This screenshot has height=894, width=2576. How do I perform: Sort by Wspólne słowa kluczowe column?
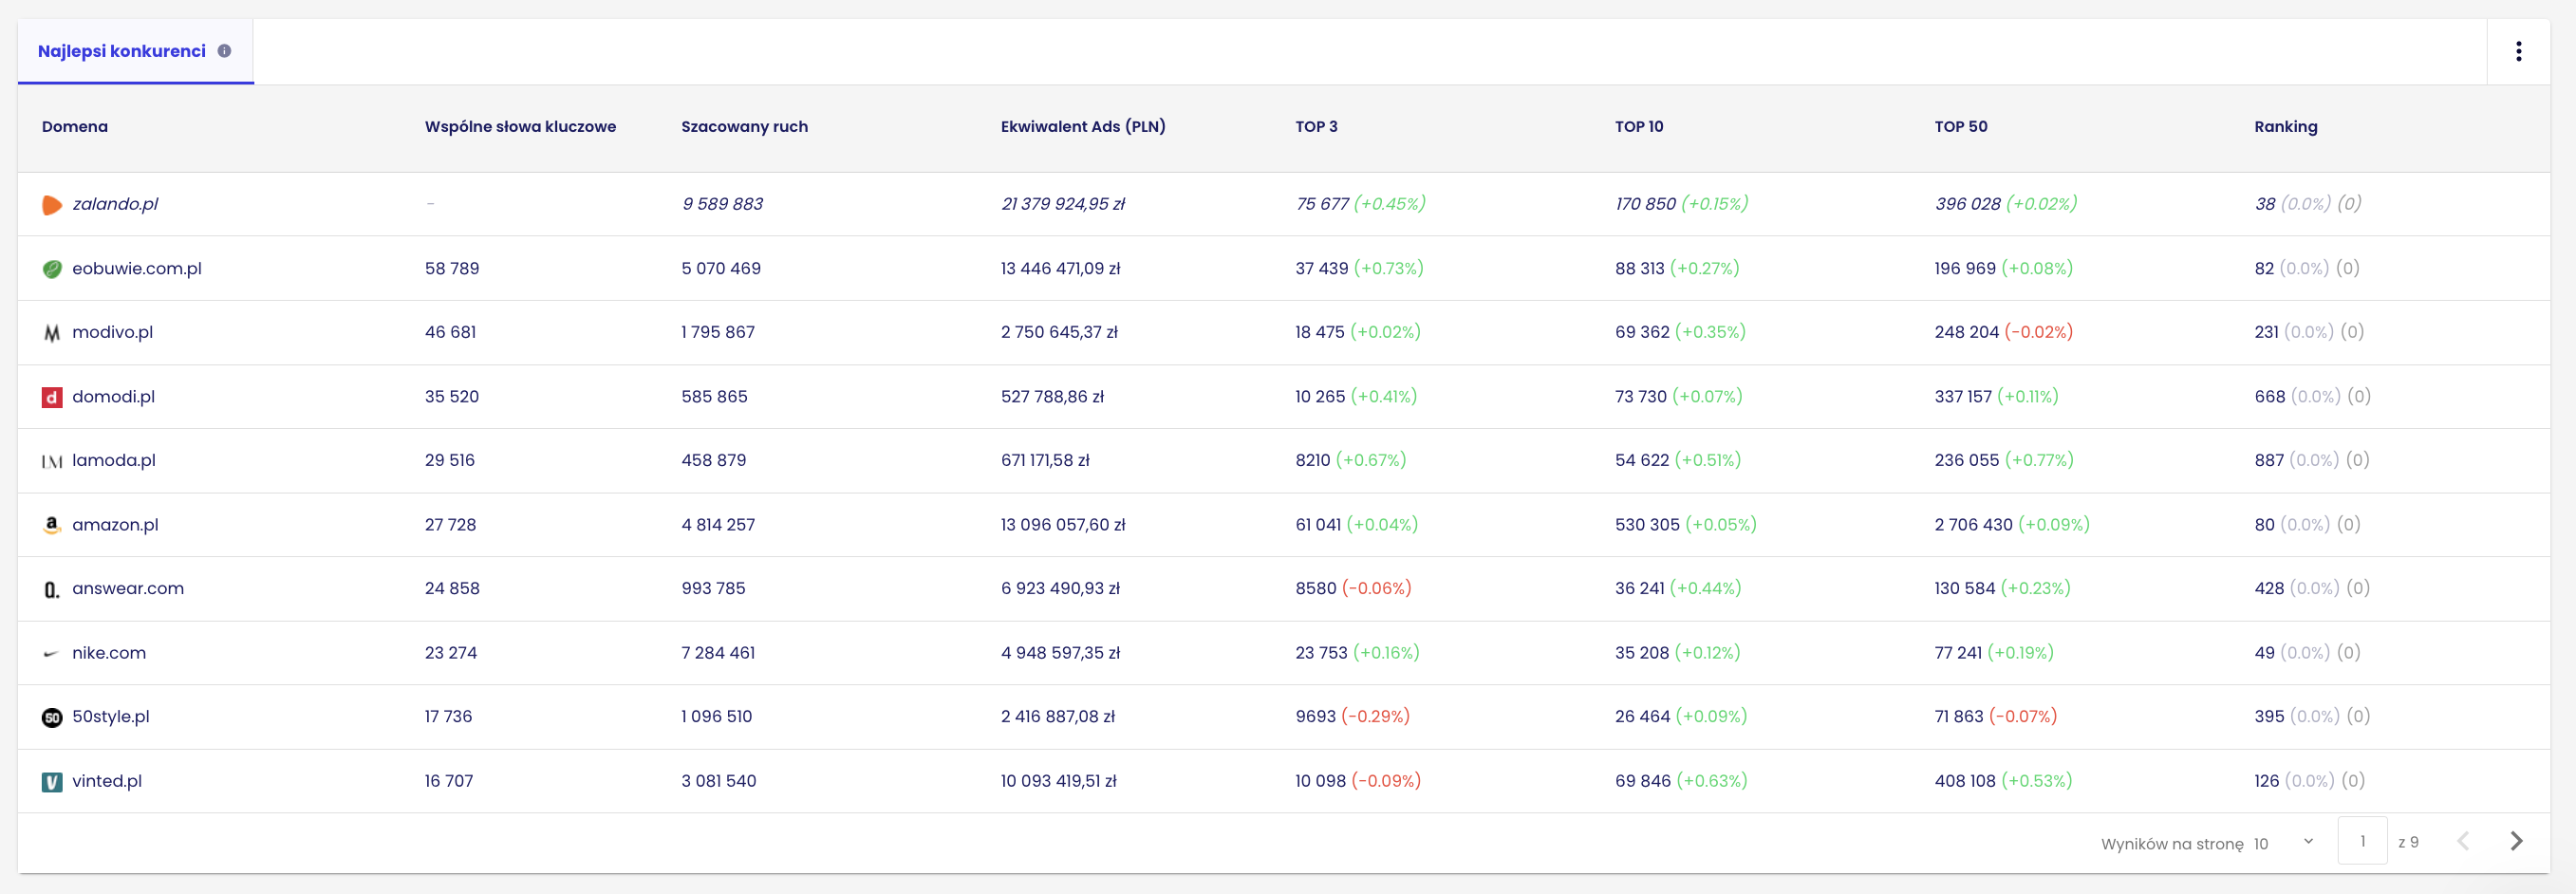(520, 126)
